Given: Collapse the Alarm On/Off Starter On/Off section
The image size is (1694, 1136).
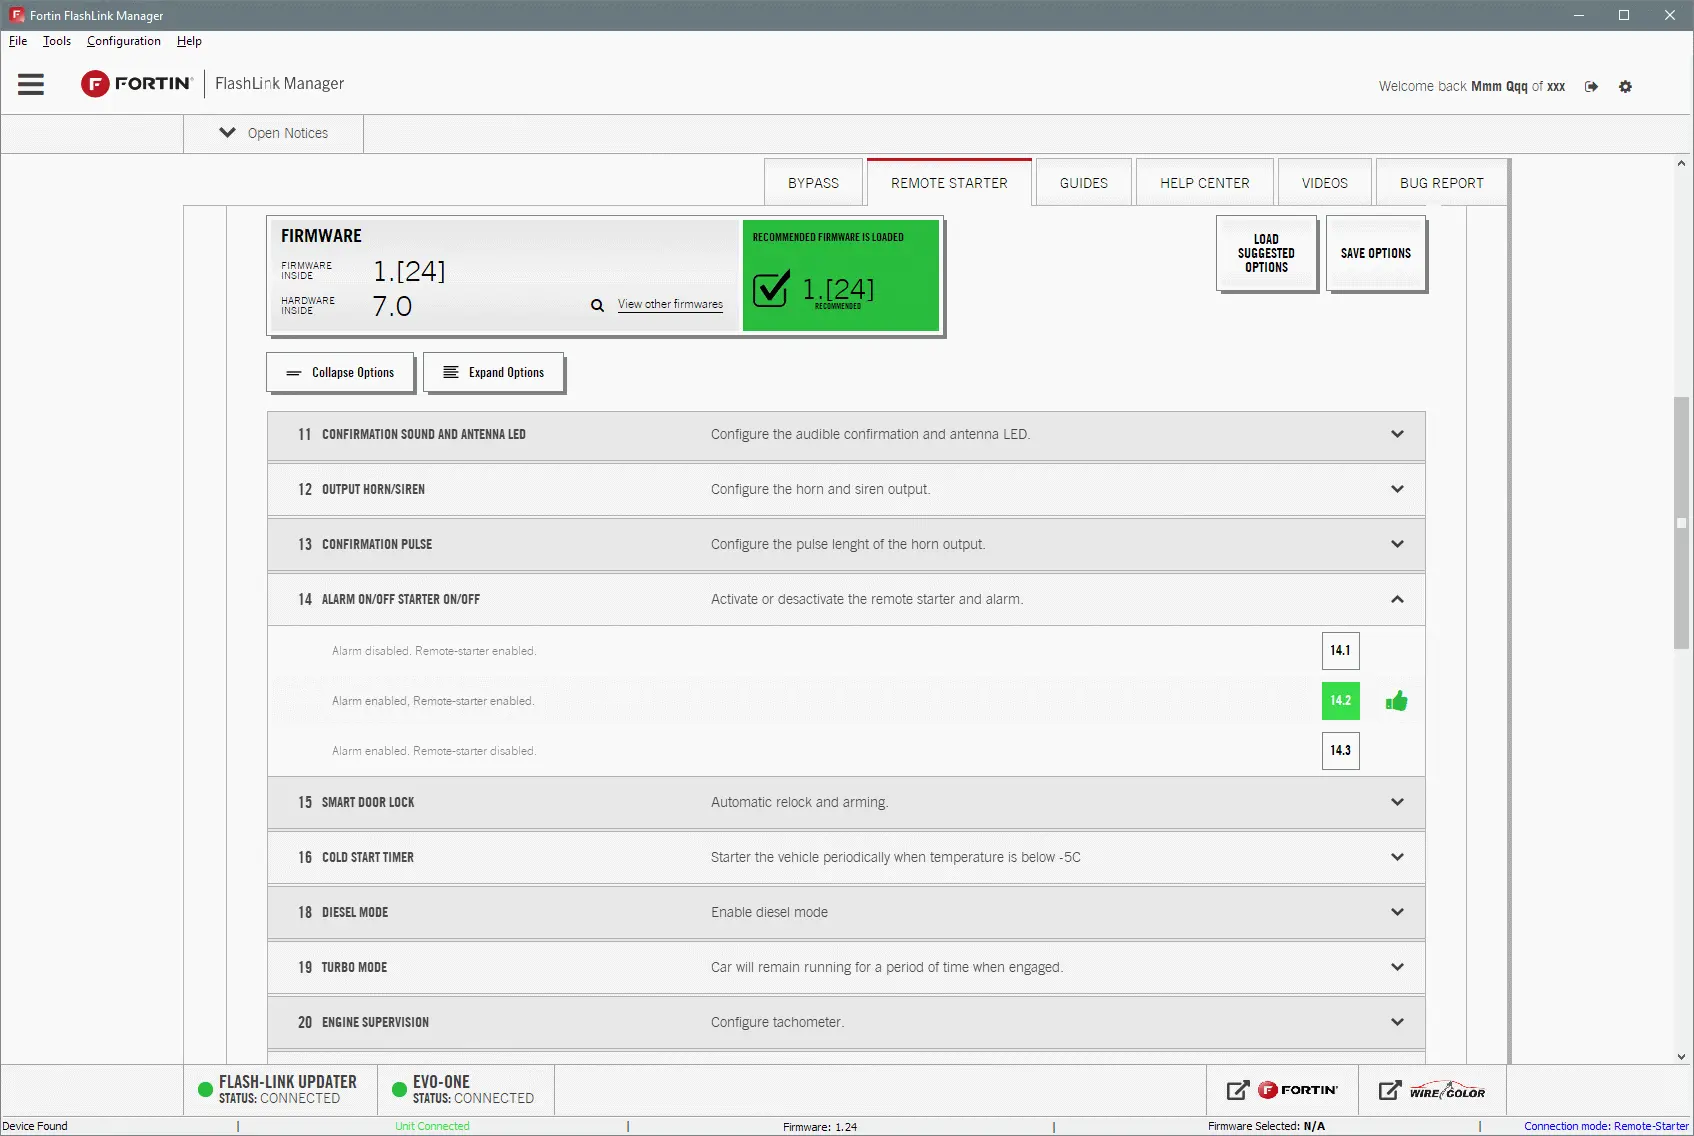Looking at the screenshot, I should (1397, 600).
